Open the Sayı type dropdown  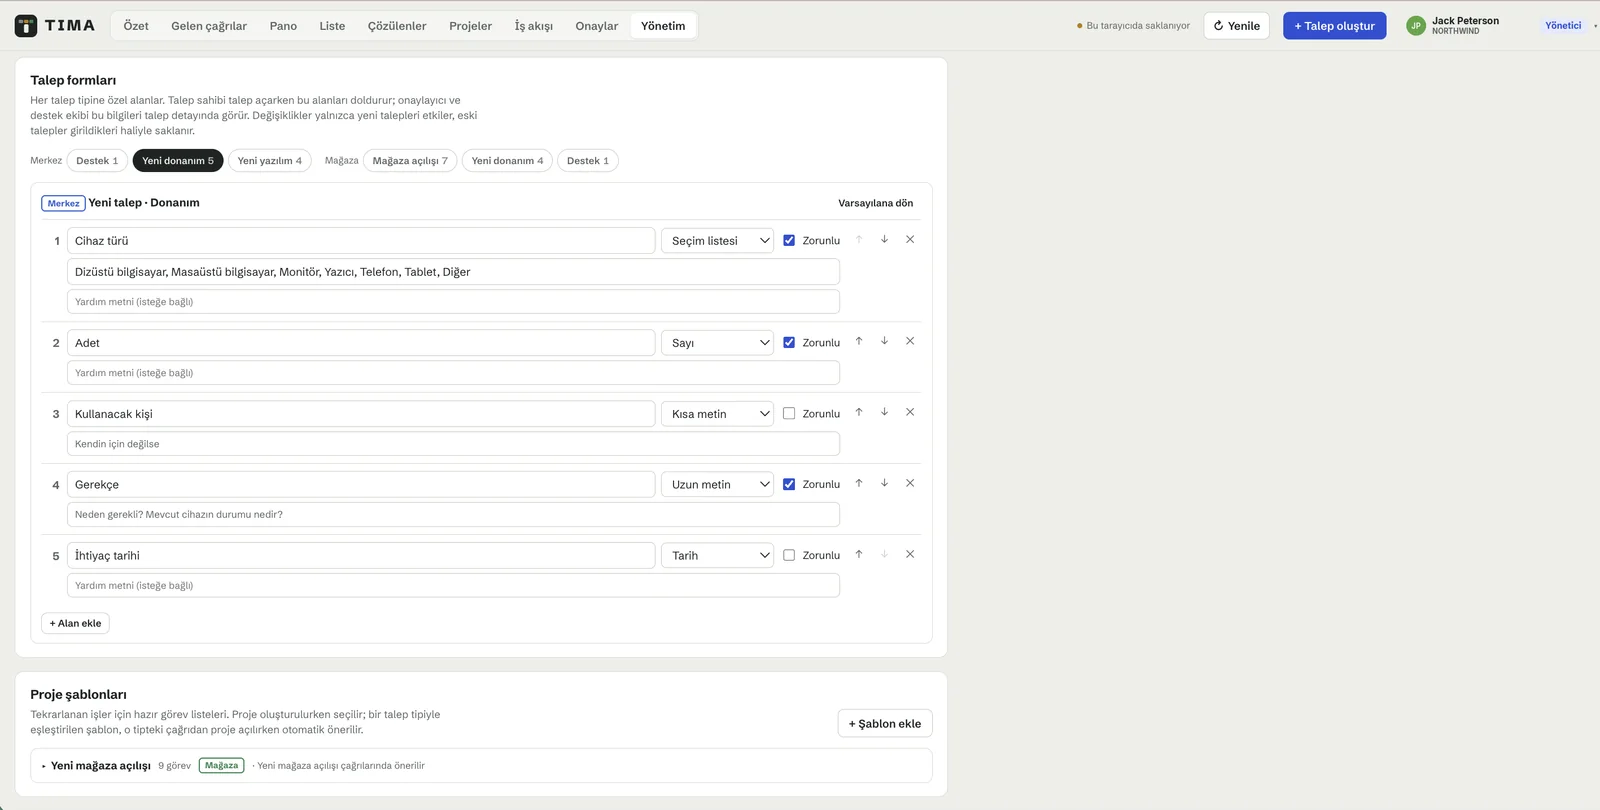717,343
